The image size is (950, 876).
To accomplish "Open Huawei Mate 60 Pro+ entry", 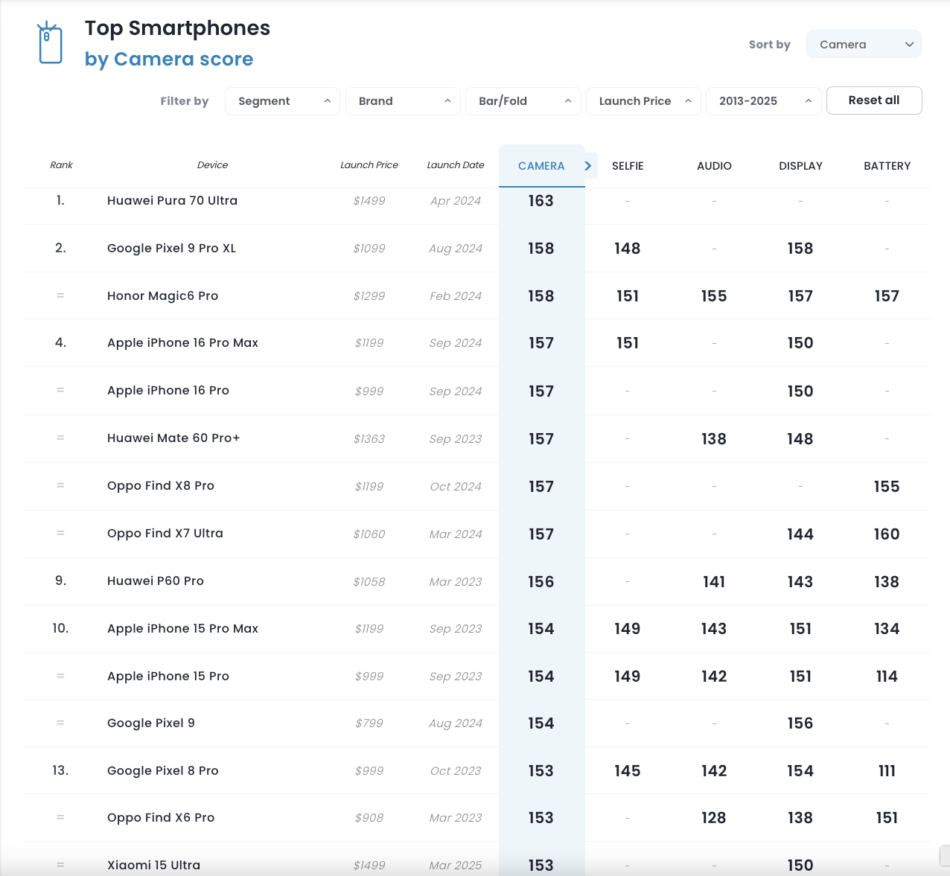I will click(x=173, y=438).
